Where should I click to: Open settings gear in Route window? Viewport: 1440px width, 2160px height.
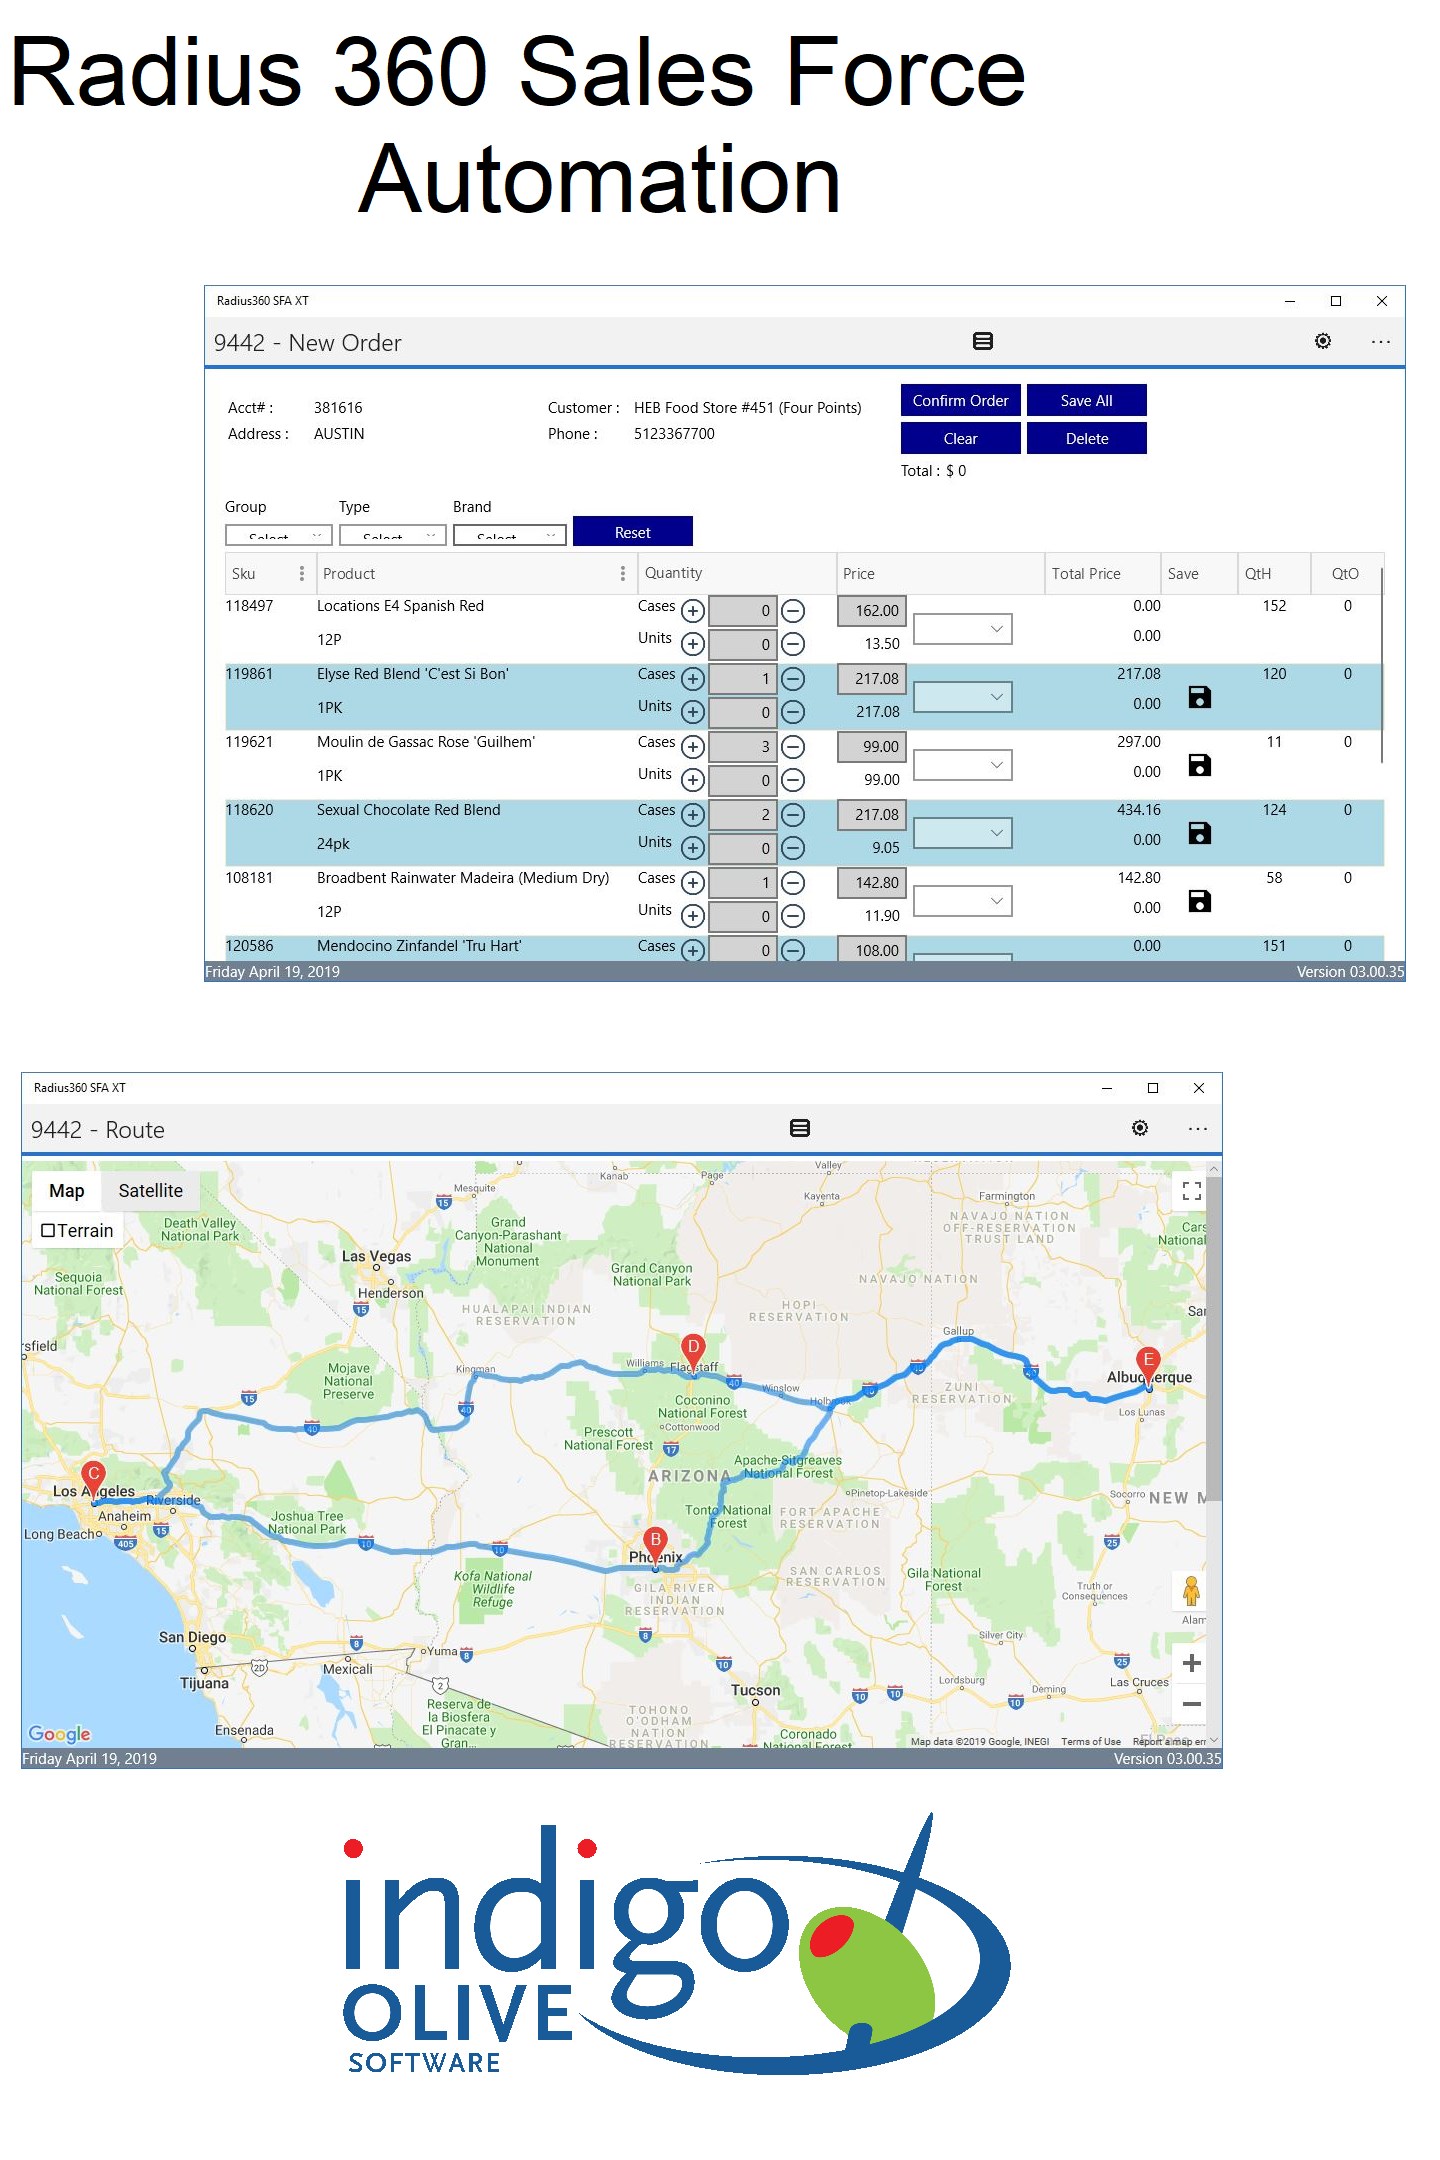(1139, 1128)
